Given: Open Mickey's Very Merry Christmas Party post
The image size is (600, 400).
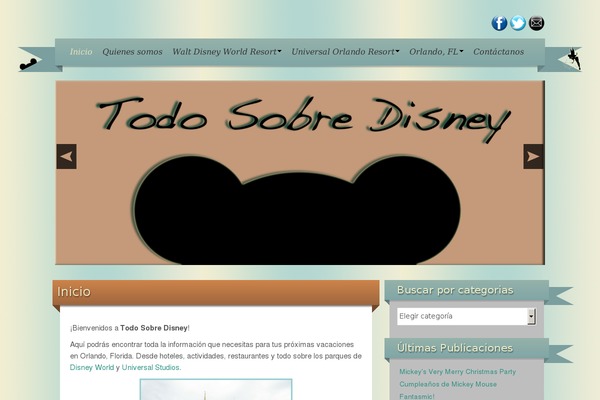Looking at the screenshot, I should tap(458, 372).
